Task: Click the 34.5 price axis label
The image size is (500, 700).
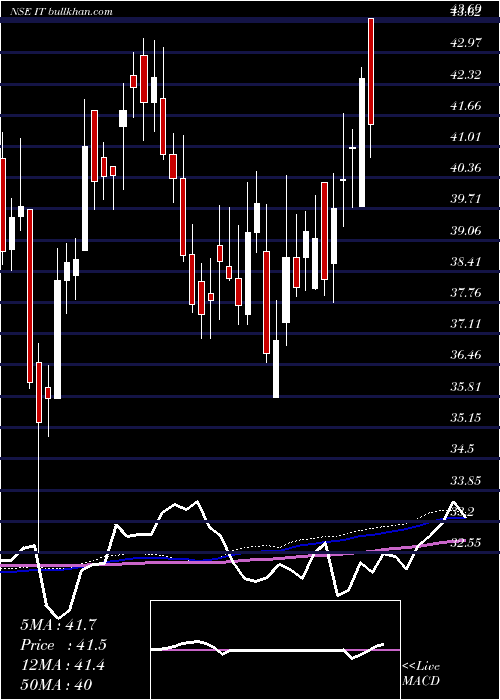Action: [x=462, y=448]
